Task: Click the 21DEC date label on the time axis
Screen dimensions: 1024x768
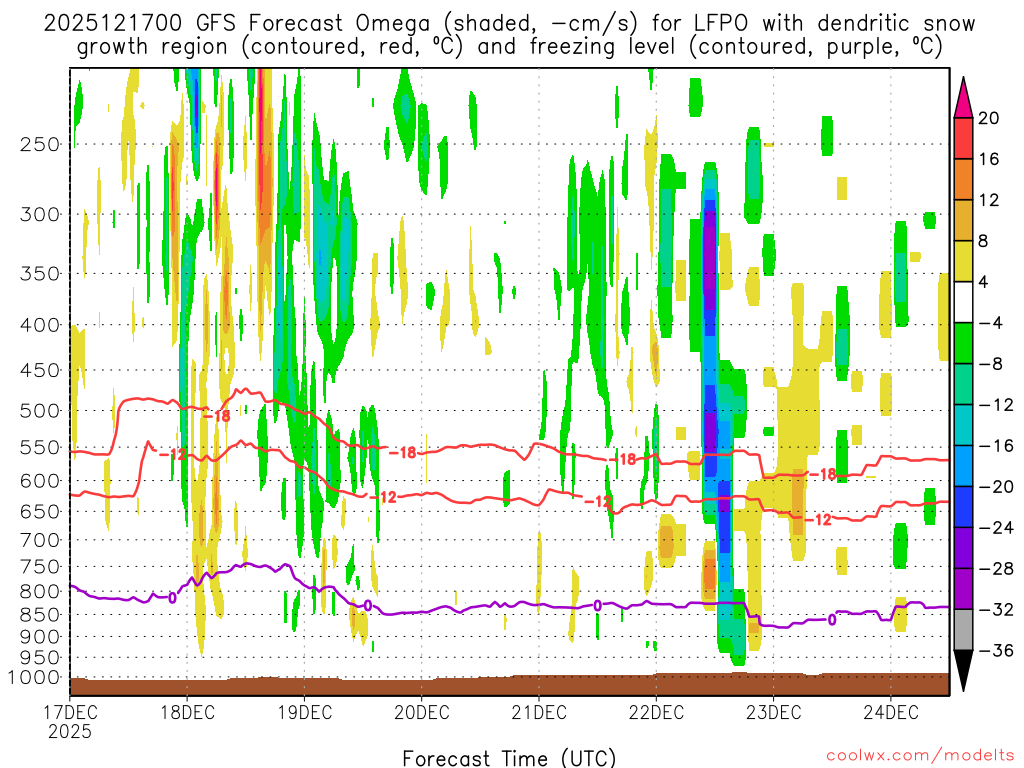Action: click(539, 711)
